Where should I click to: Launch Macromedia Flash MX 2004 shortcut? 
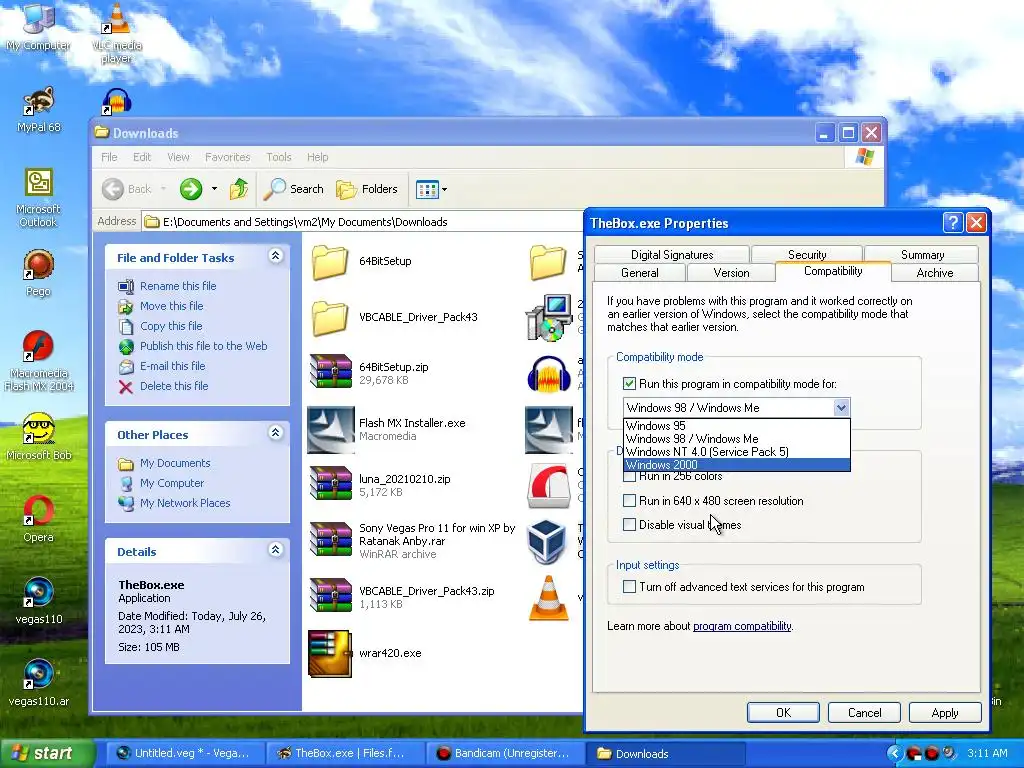[39, 360]
